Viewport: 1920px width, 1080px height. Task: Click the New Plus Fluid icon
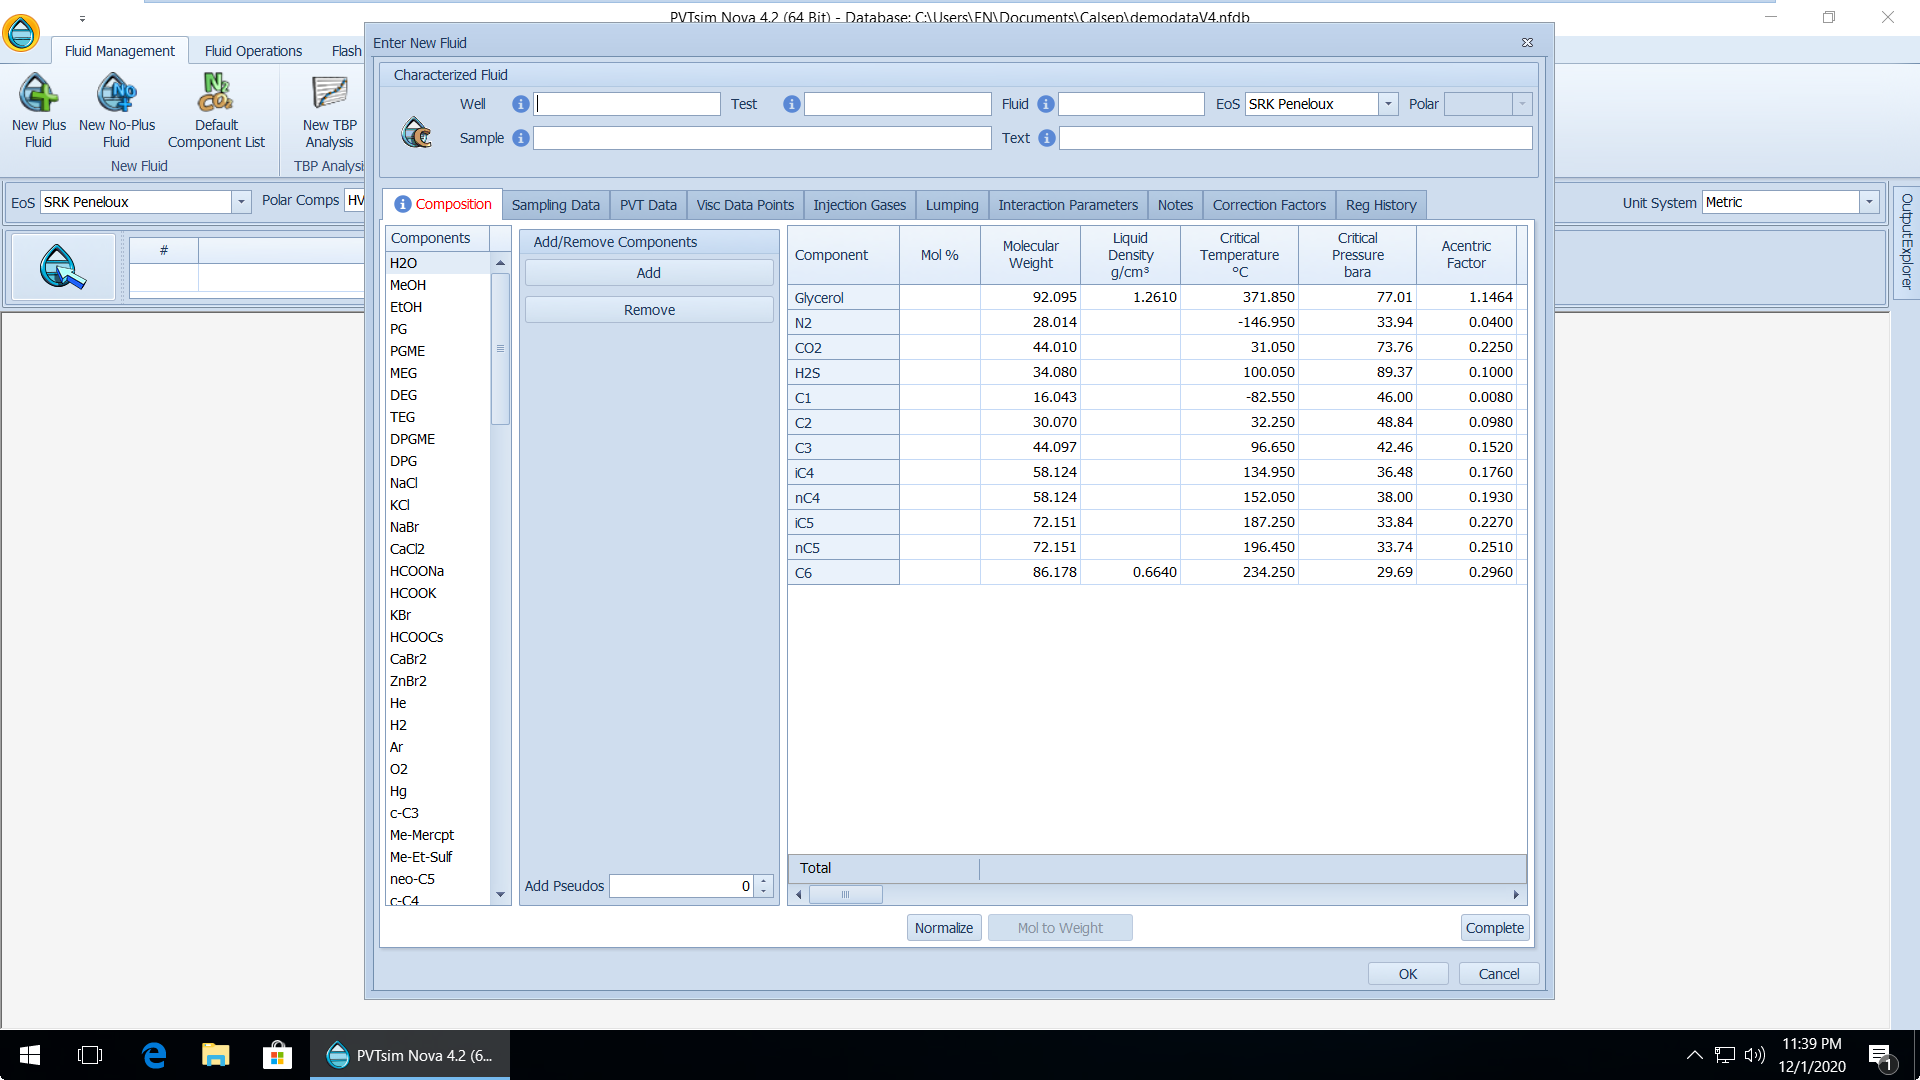point(39,110)
